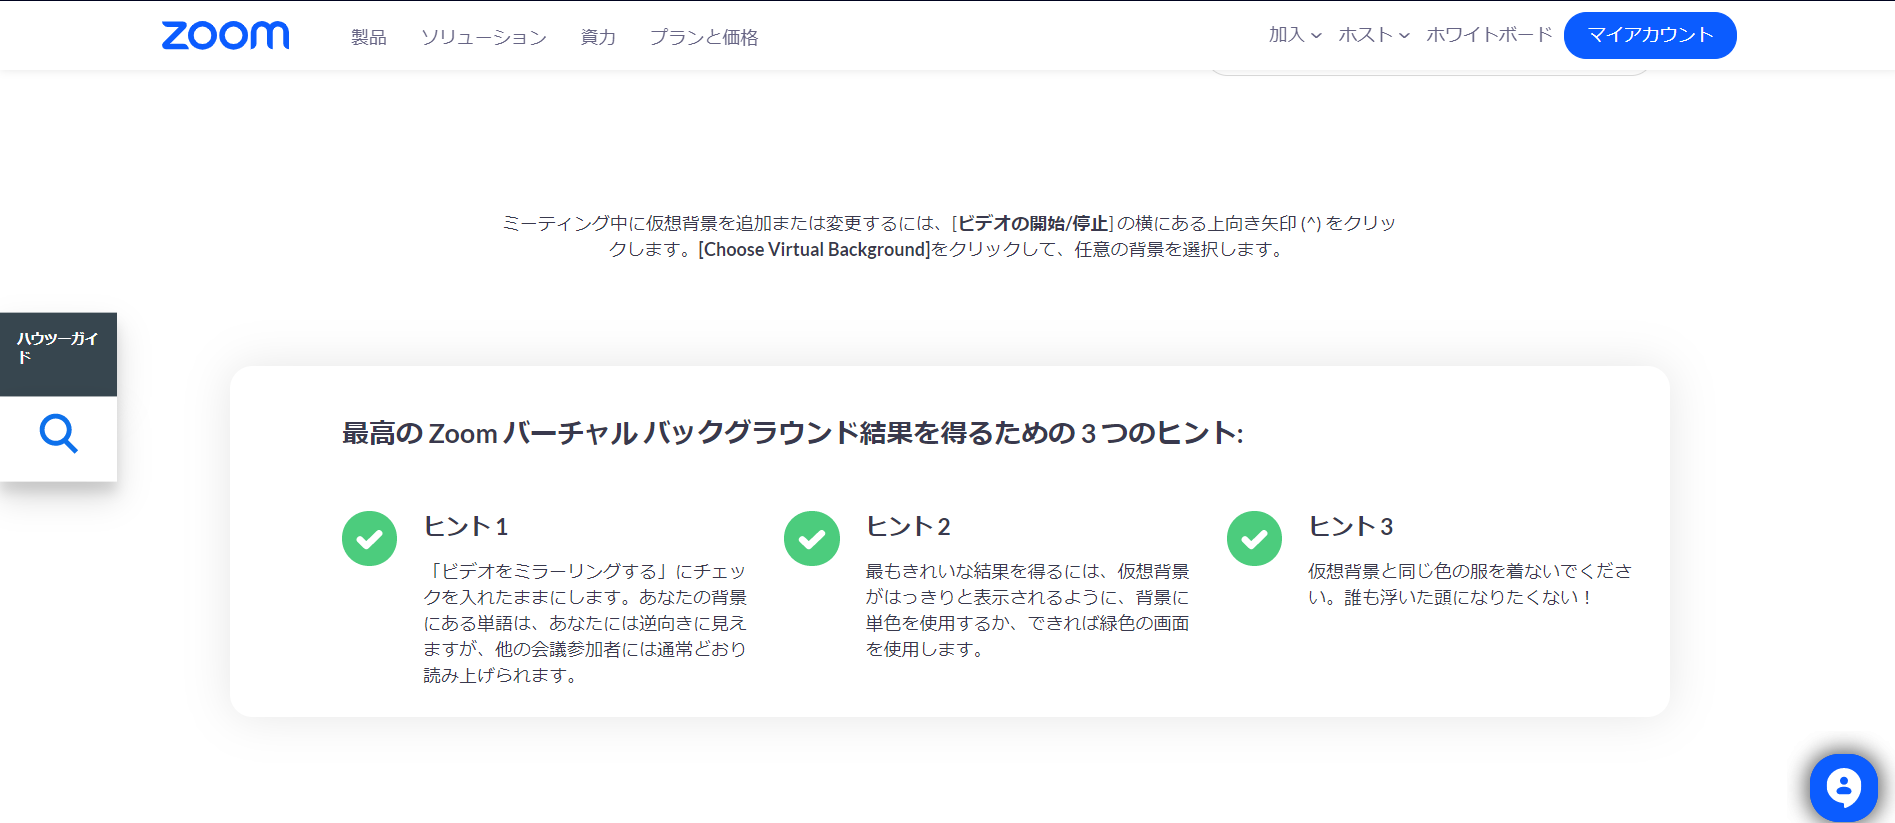Viewport: 1895px width, 823px height.
Task: Click the green checkmark beside ヒント 2
Action: coord(811,539)
